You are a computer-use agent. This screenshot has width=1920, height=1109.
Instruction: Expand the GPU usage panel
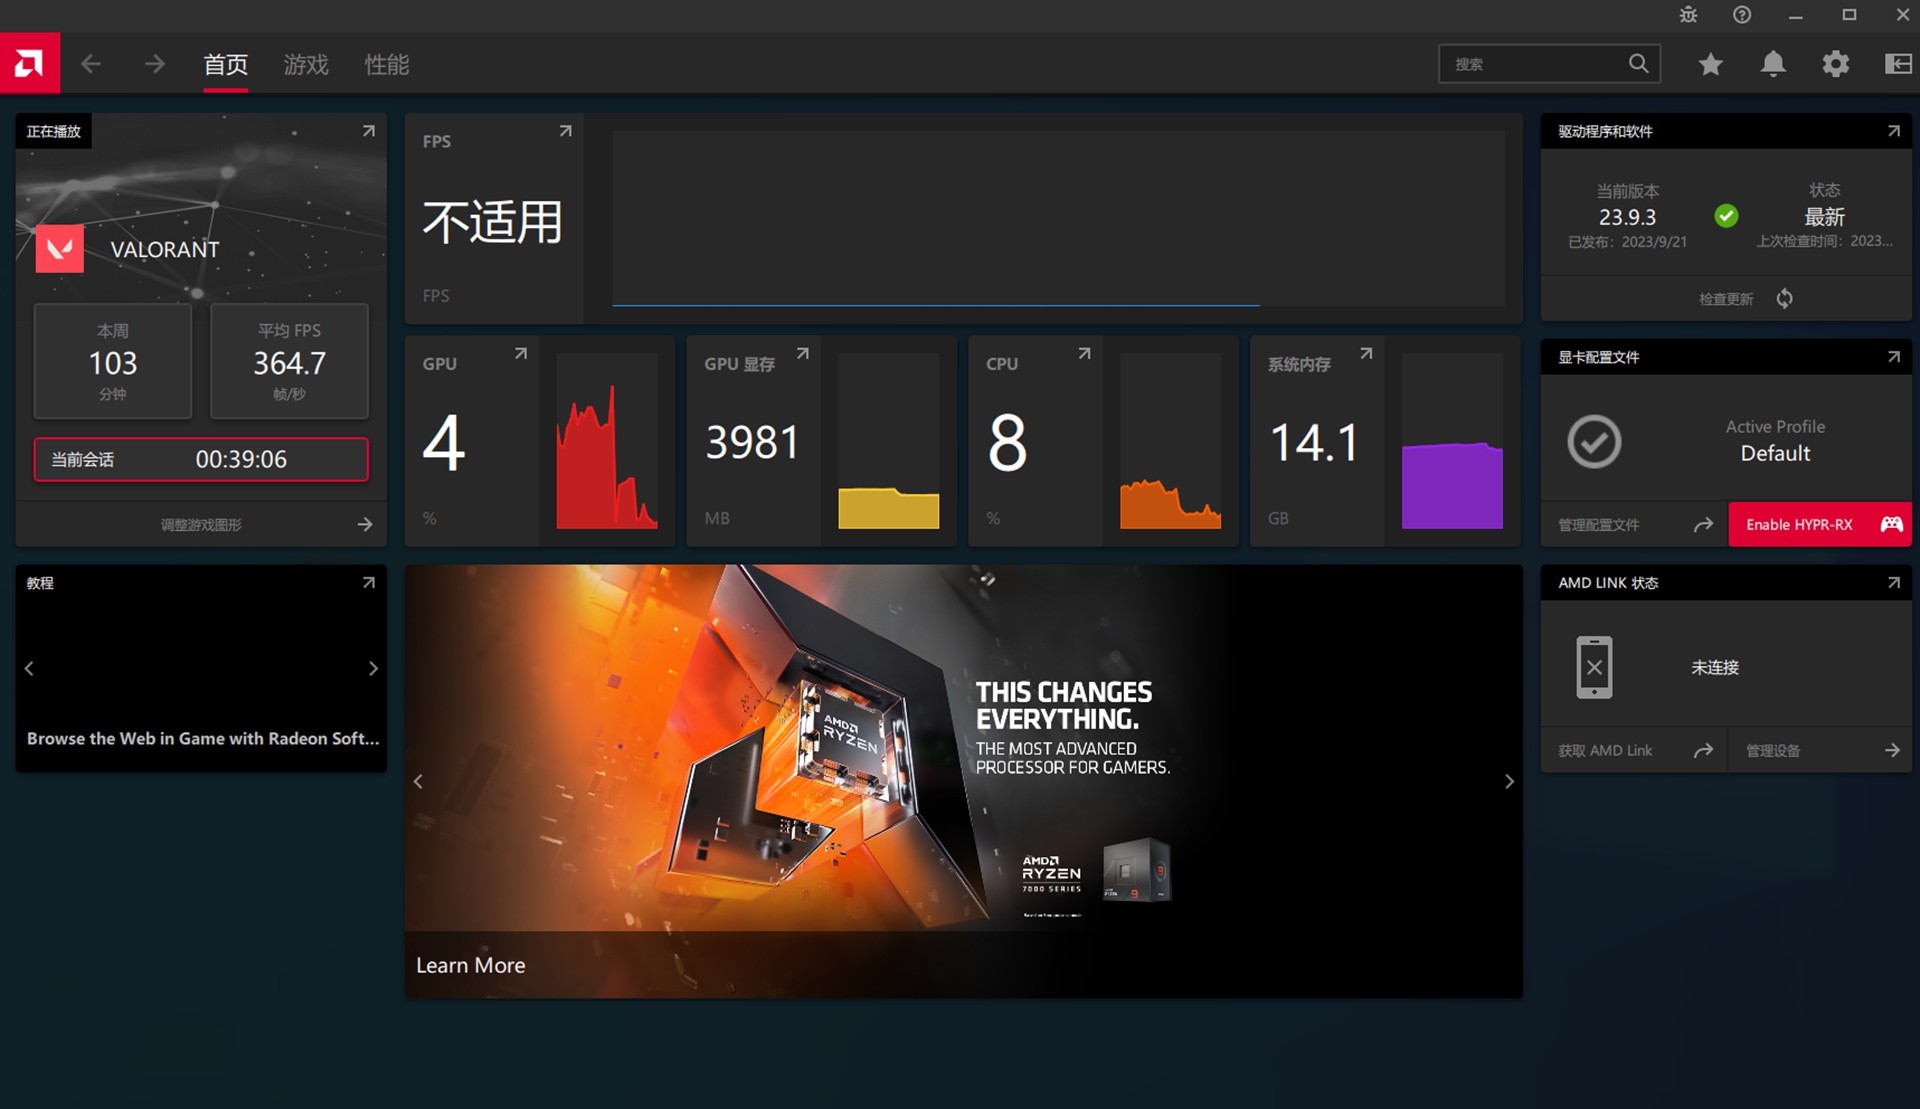point(521,354)
